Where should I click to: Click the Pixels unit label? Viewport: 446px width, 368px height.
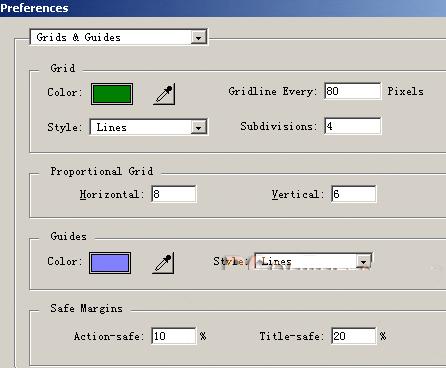pos(405,91)
